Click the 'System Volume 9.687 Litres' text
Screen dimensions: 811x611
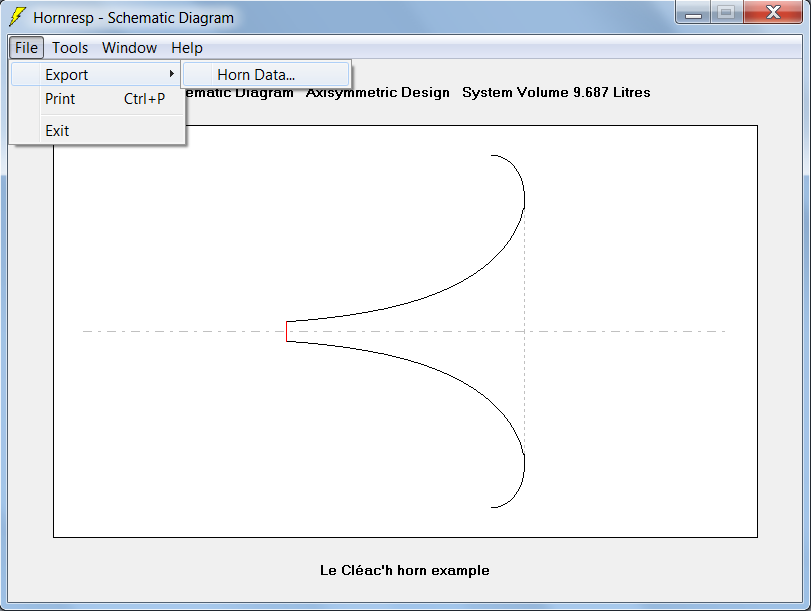556,92
